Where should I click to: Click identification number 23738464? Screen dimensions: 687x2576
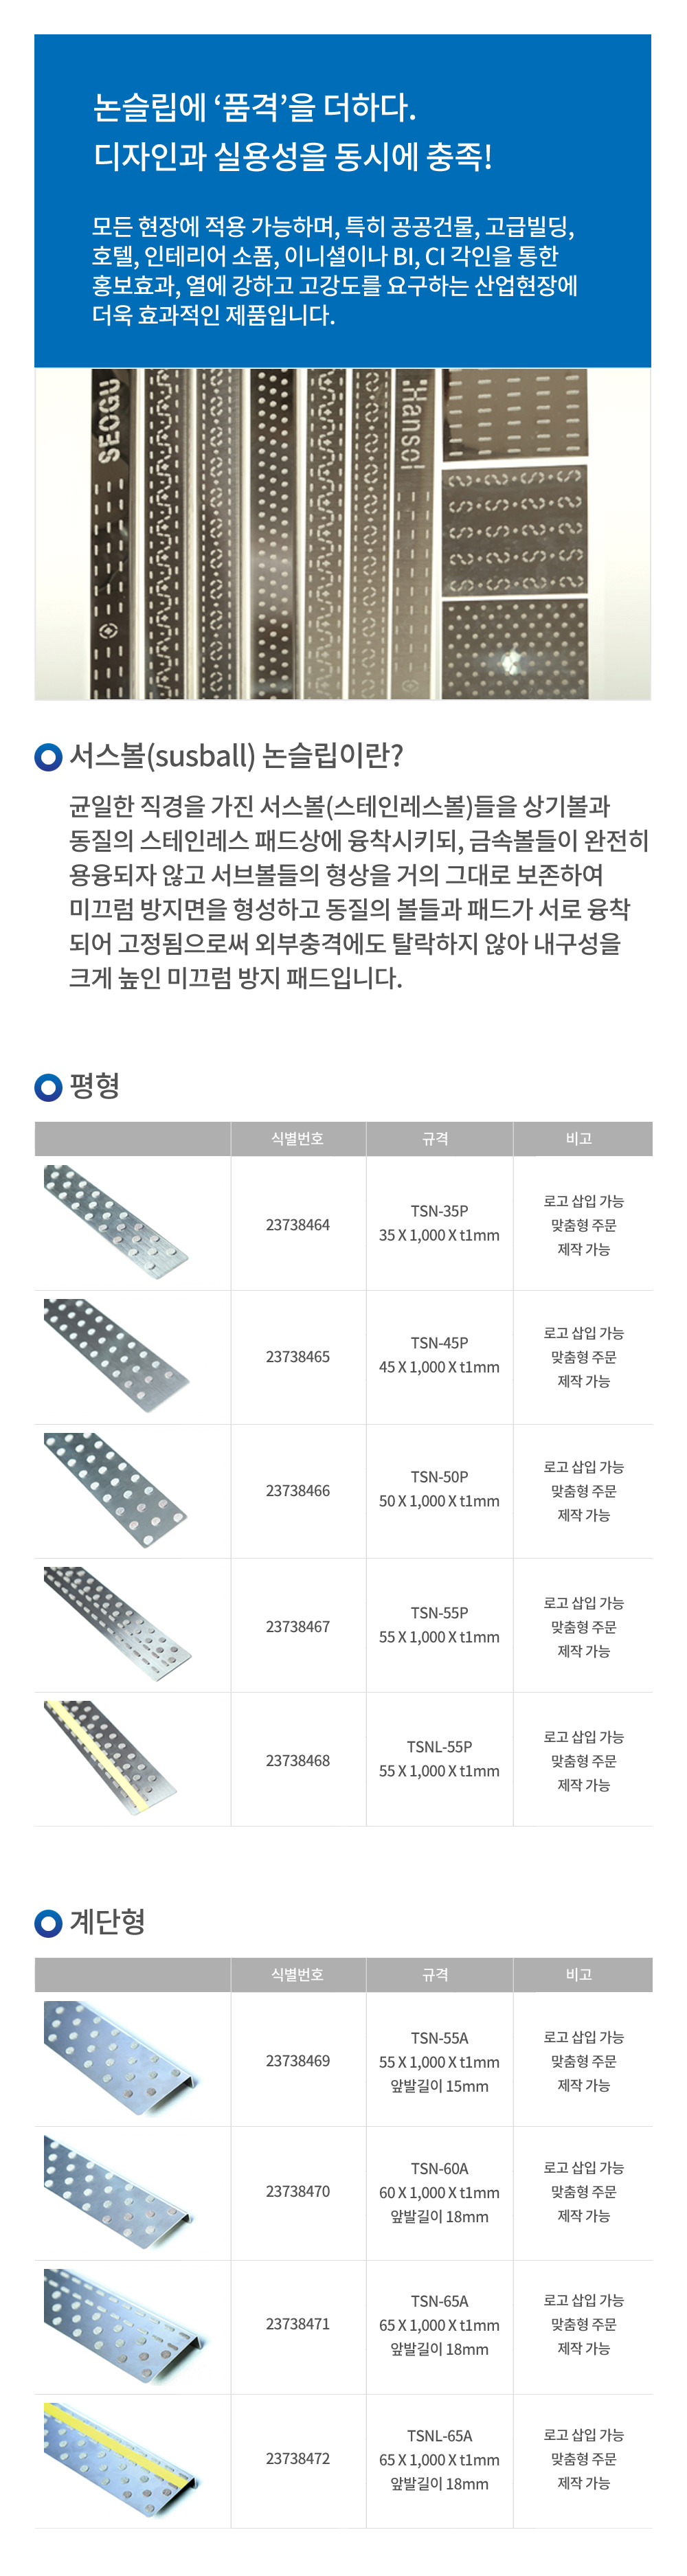(298, 1225)
